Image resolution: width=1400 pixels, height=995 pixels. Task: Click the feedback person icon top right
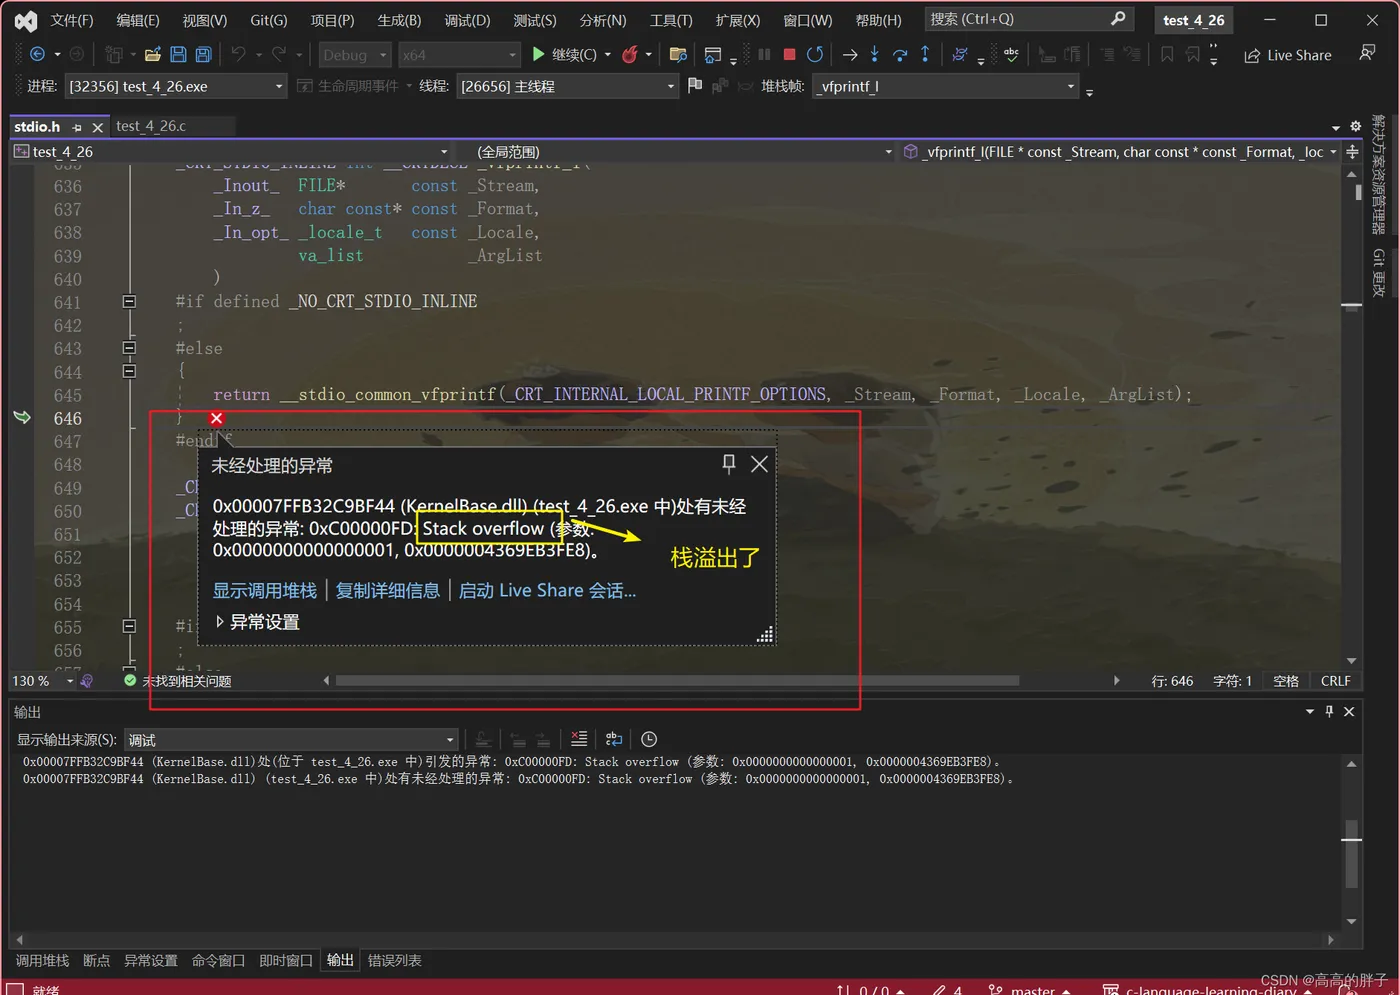[x=1367, y=53]
